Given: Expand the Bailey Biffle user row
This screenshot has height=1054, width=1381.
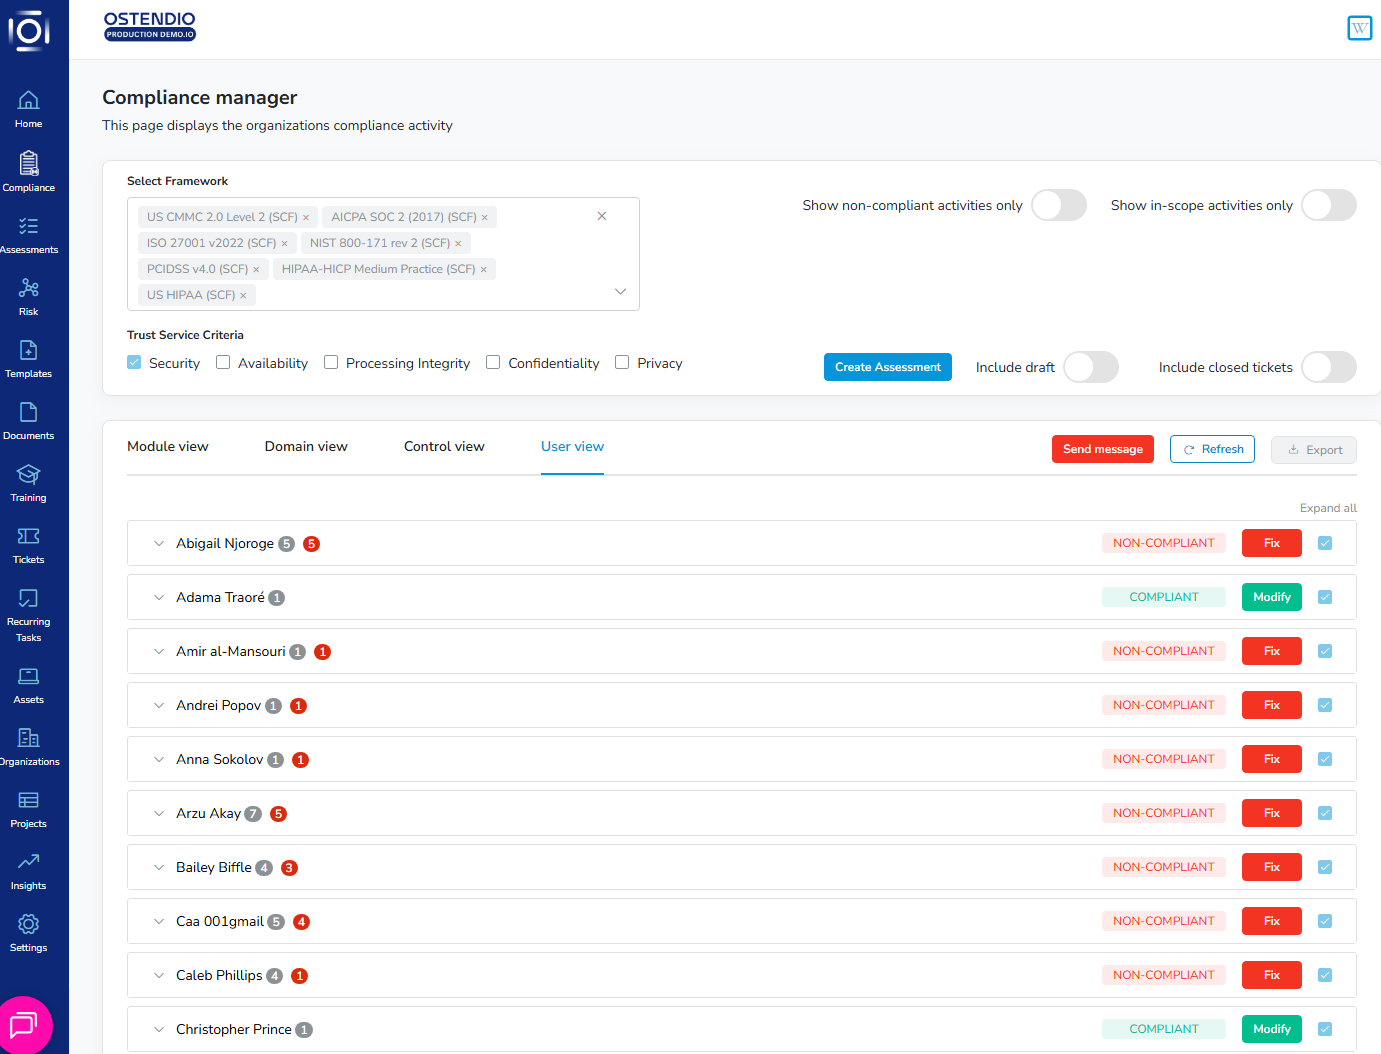Looking at the screenshot, I should (159, 868).
